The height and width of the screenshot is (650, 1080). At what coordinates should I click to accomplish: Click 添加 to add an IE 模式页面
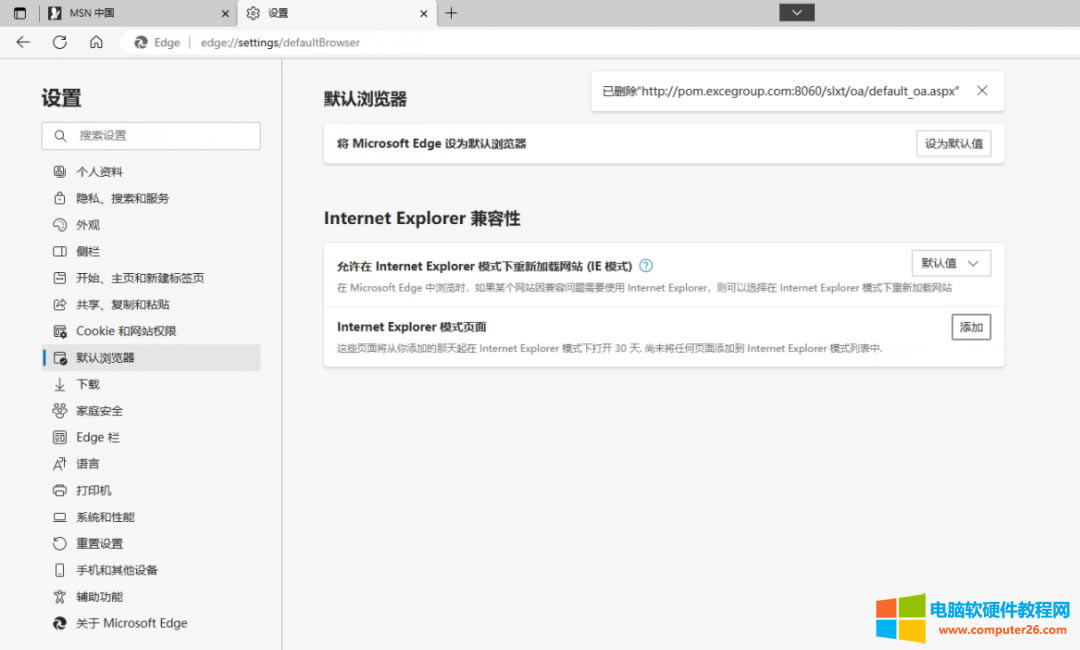(x=970, y=327)
